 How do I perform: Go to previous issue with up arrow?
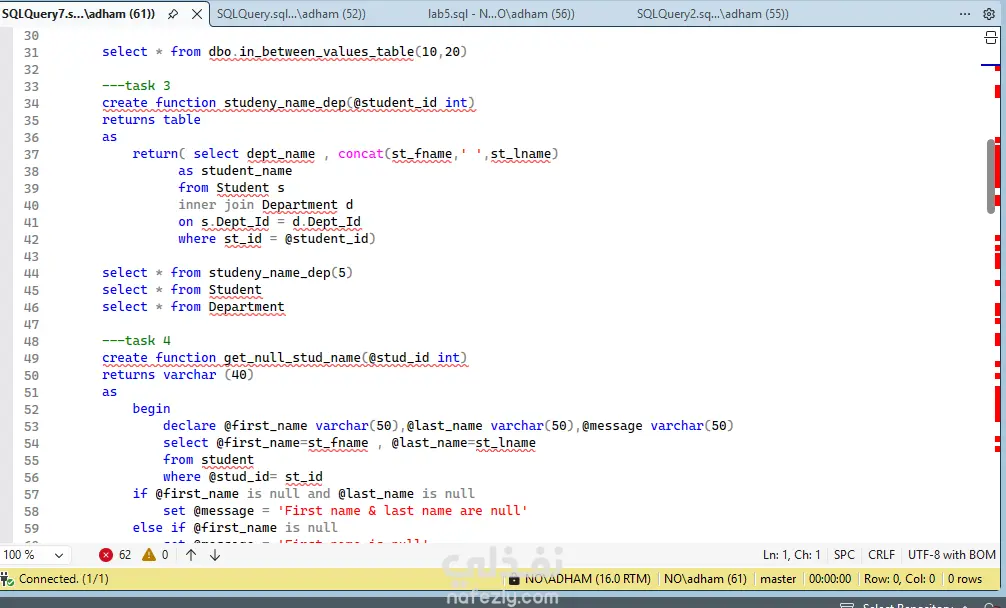(x=191, y=555)
